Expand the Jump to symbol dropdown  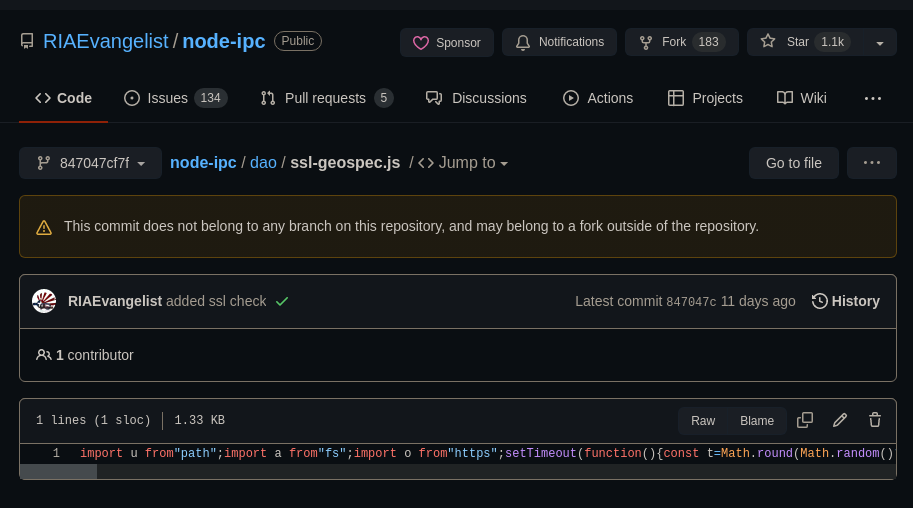click(x=463, y=163)
